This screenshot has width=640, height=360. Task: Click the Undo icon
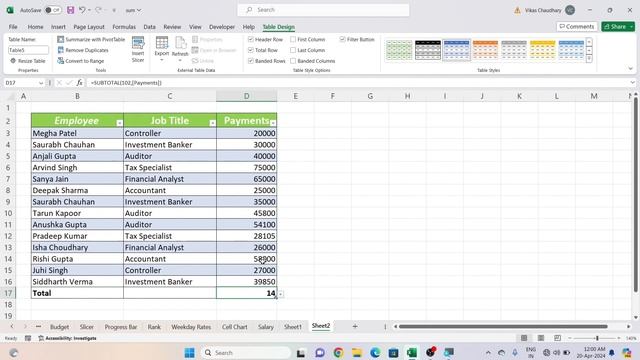(x=82, y=10)
